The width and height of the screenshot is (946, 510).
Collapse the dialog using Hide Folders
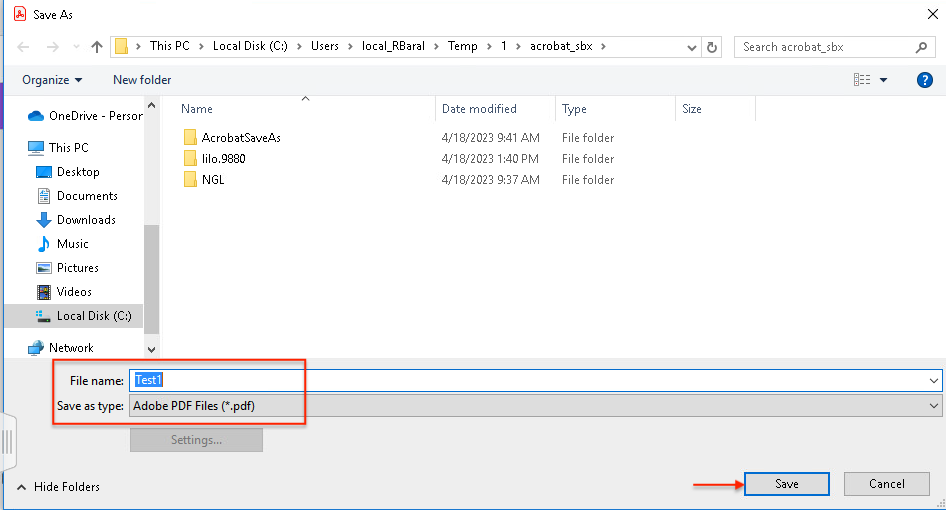pyautogui.click(x=58, y=487)
